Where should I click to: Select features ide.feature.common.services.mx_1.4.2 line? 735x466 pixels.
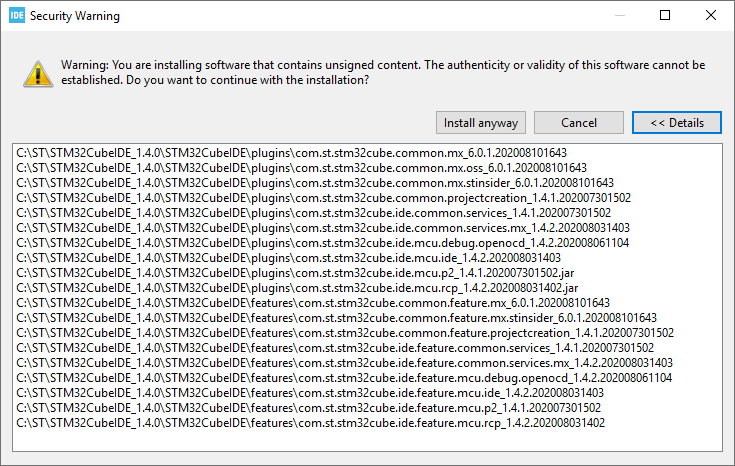[345, 363]
